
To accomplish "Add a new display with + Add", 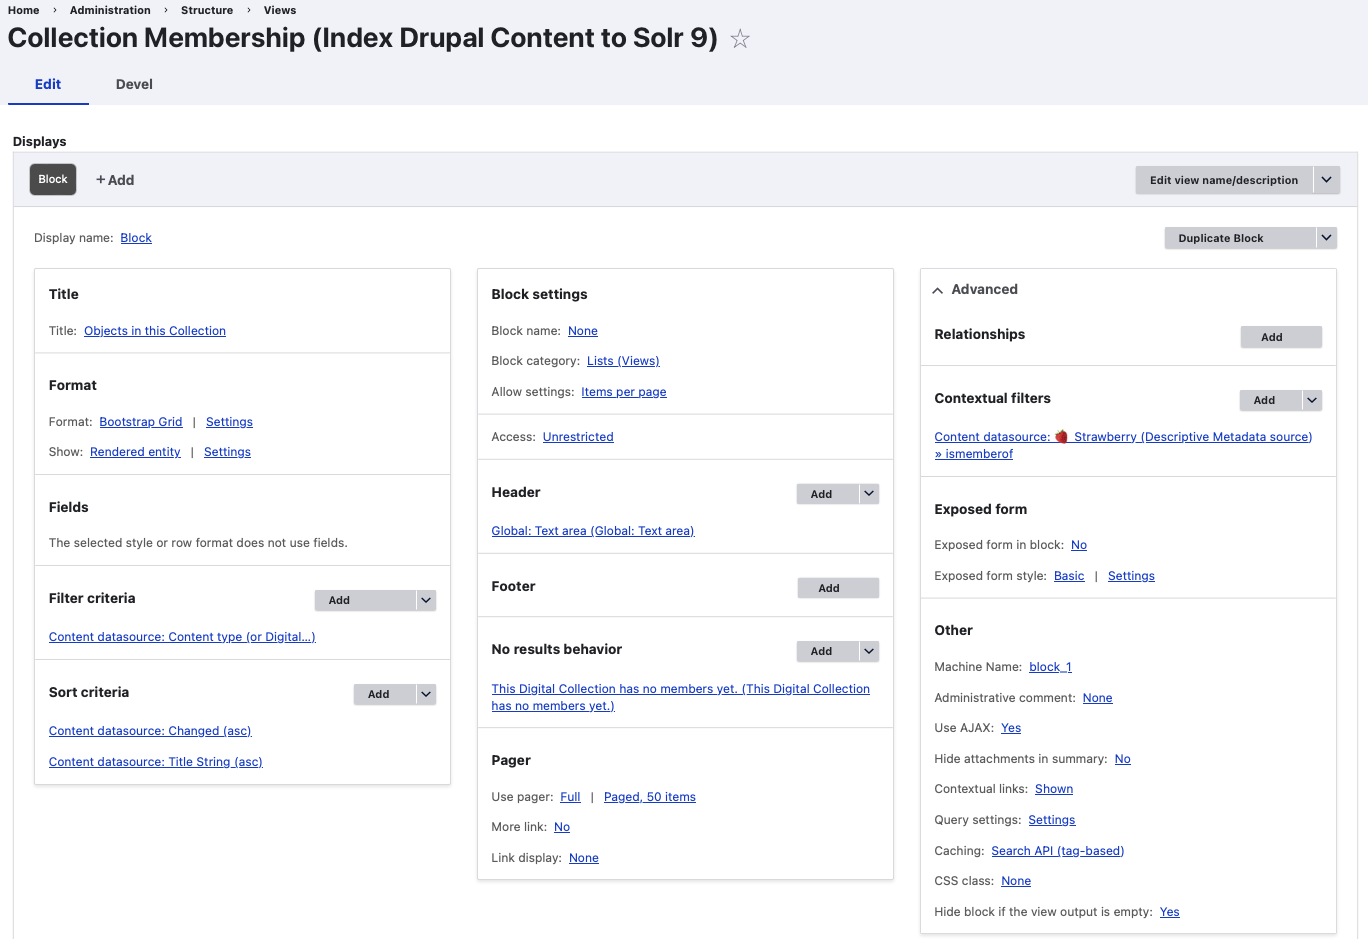I will click(x=115, y=180).
